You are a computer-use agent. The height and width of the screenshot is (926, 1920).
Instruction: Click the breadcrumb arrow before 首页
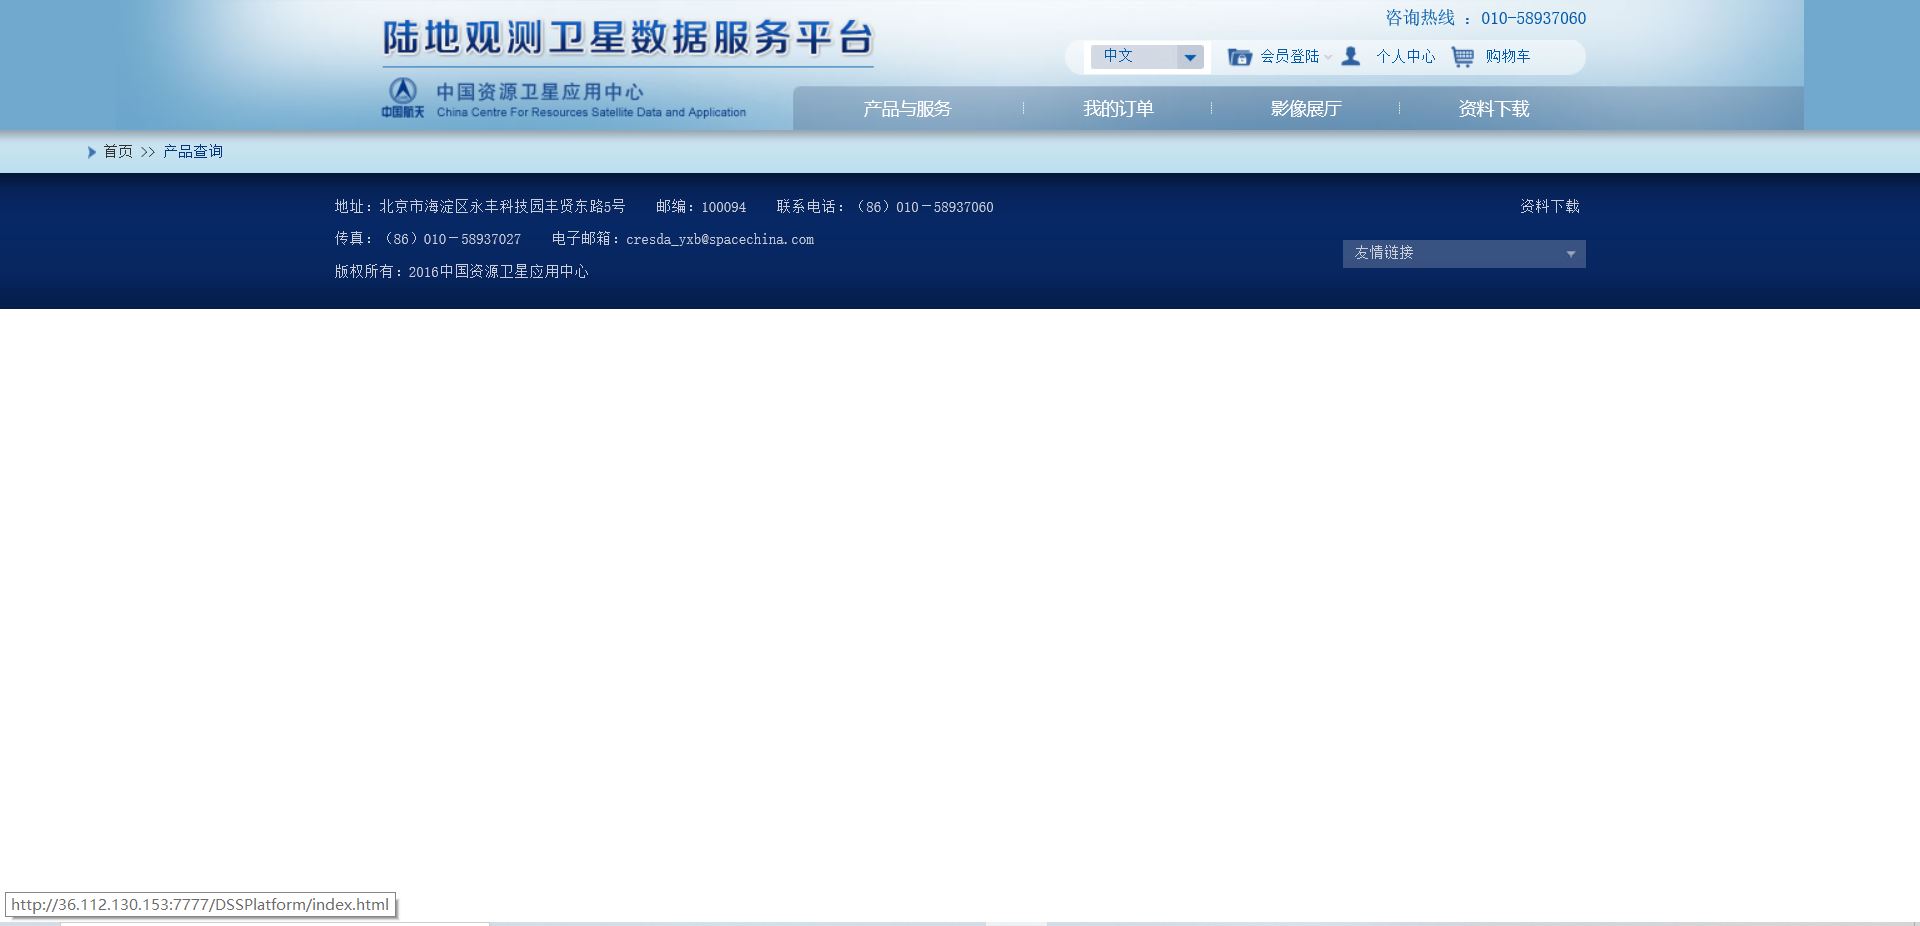92,152
